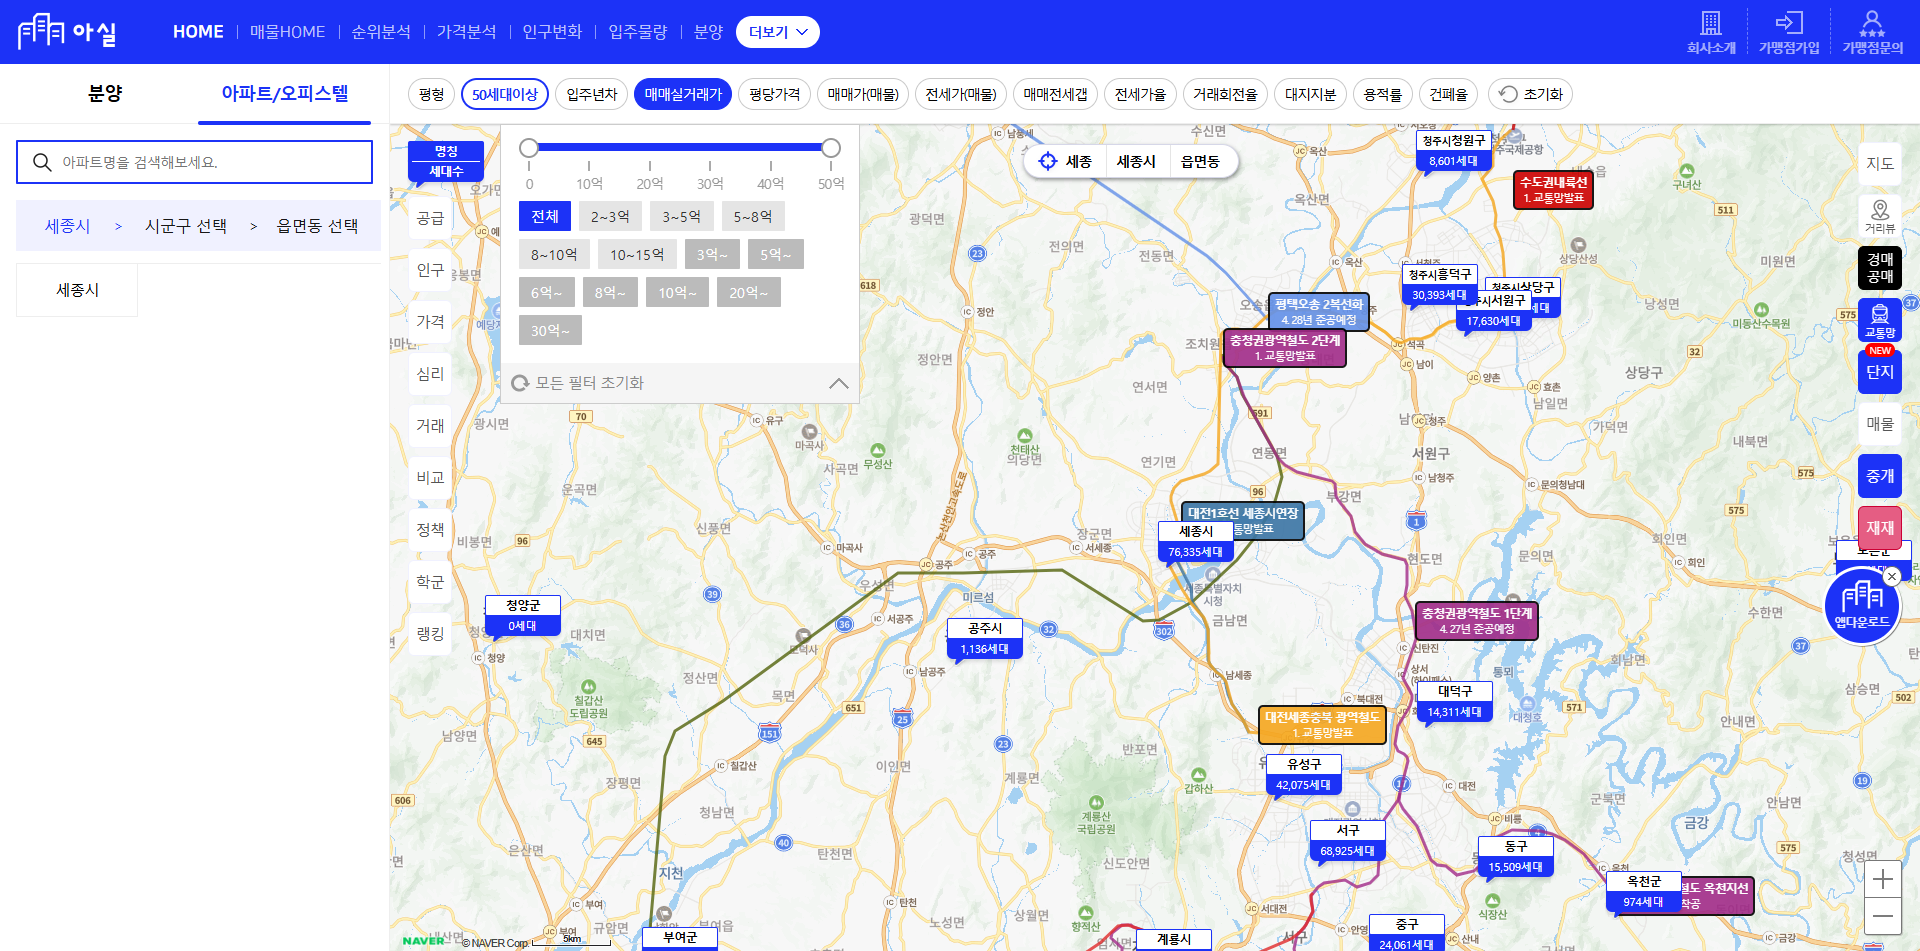Close the 앱다운로드 bubble

pos(1891,577)
